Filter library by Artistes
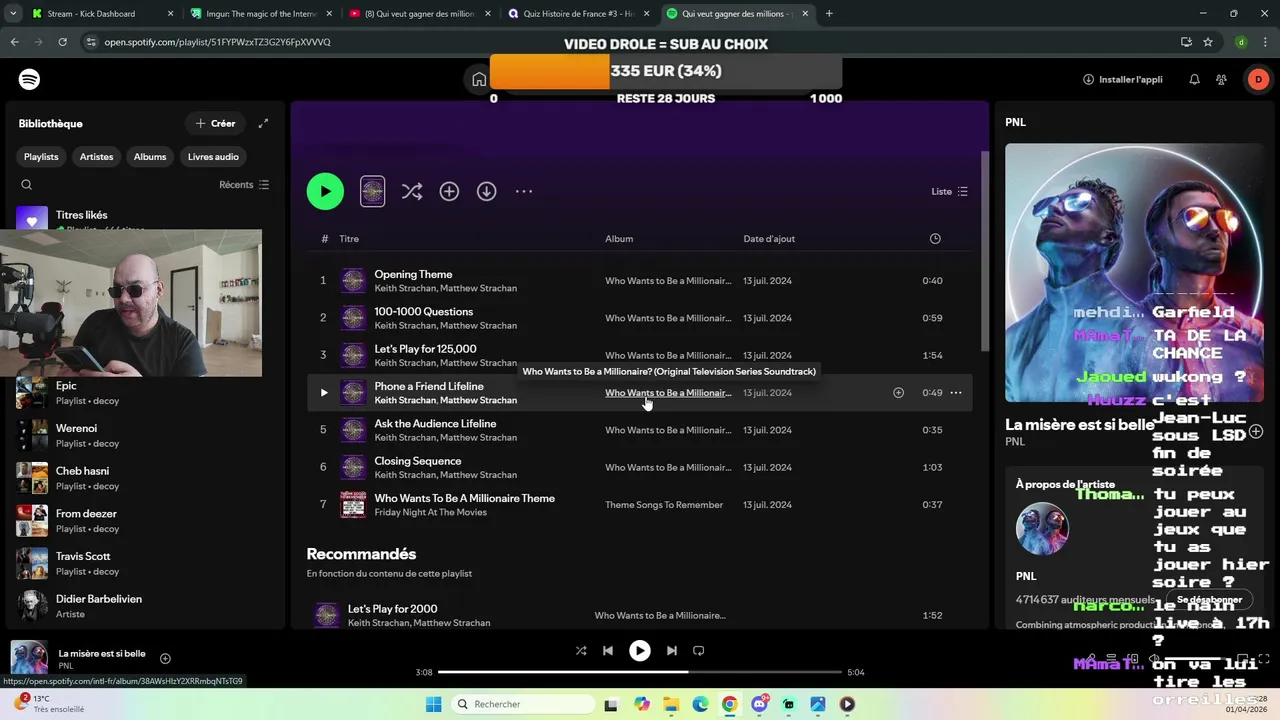Screen dimensions: 1280x720 tap(96, 156)
